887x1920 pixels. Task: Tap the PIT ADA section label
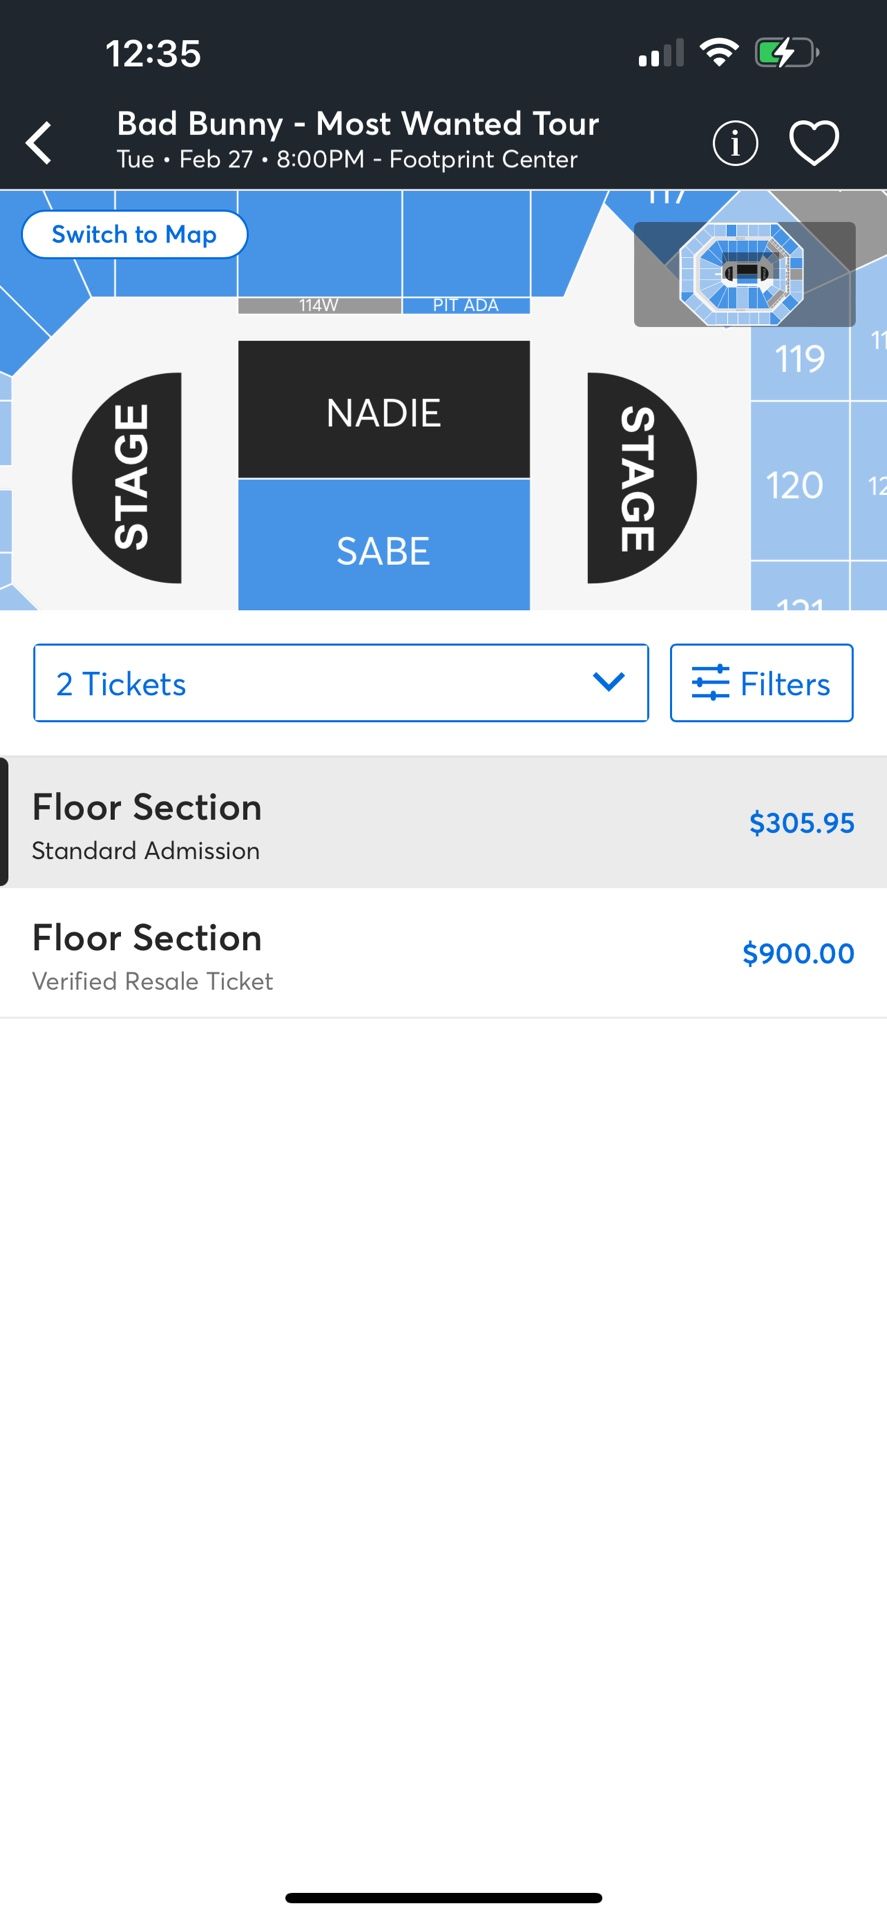click(466, 305)
